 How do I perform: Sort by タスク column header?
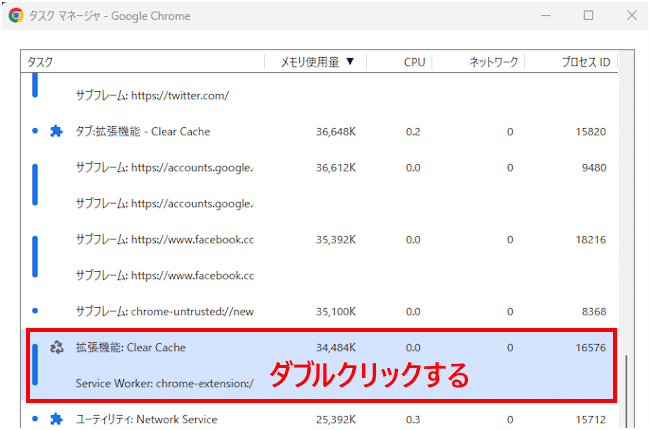(142, 62)
